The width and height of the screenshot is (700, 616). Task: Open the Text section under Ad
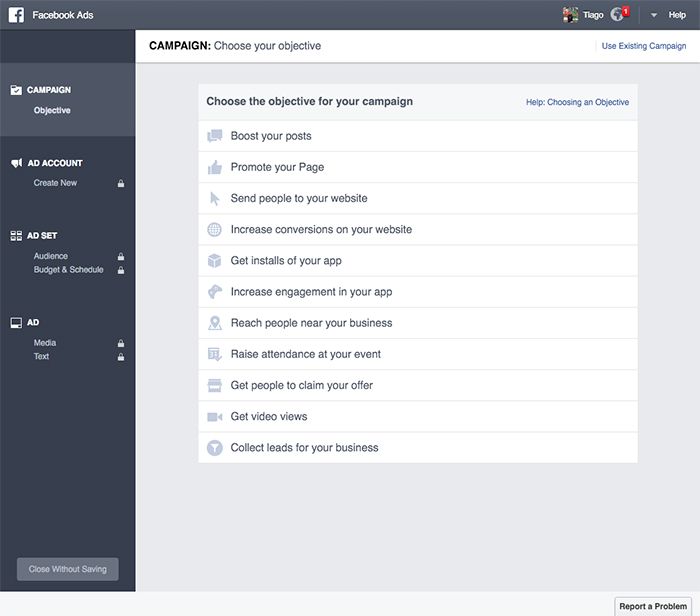pos(42,357)
